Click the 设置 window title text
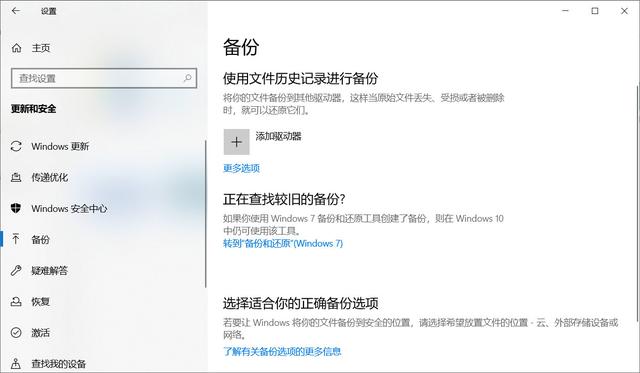 [x=49, y=11]
